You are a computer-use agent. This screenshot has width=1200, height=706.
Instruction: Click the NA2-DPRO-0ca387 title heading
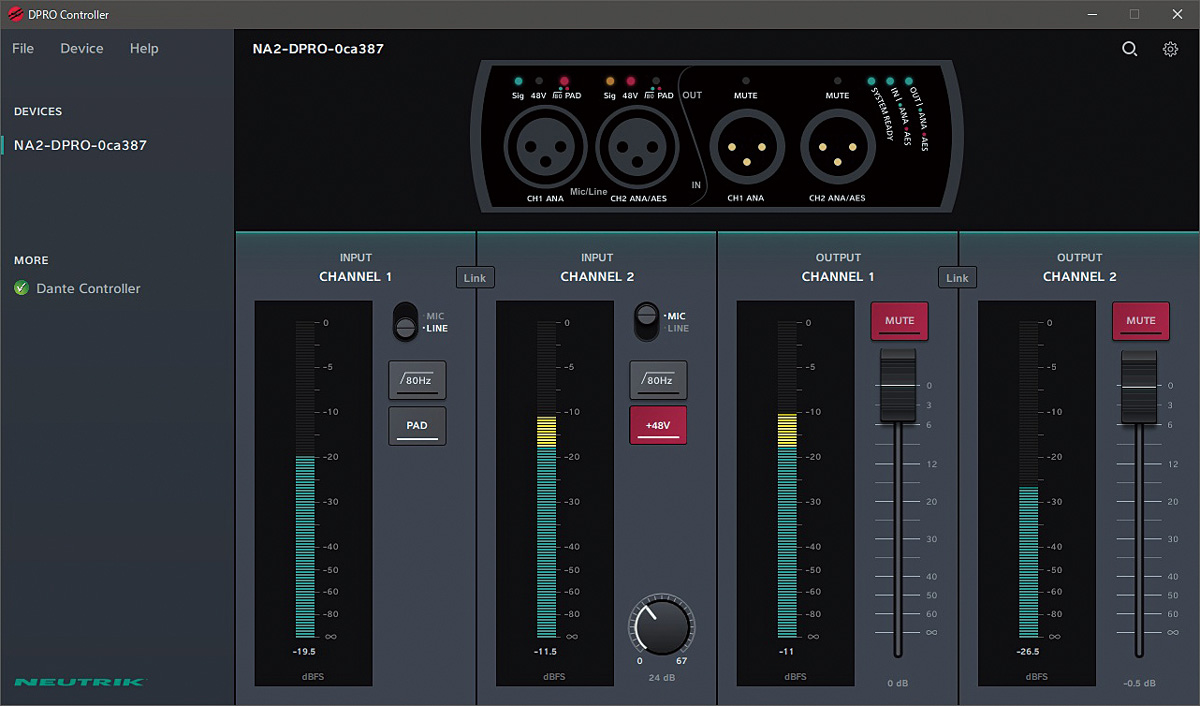(x=318, y=48)
